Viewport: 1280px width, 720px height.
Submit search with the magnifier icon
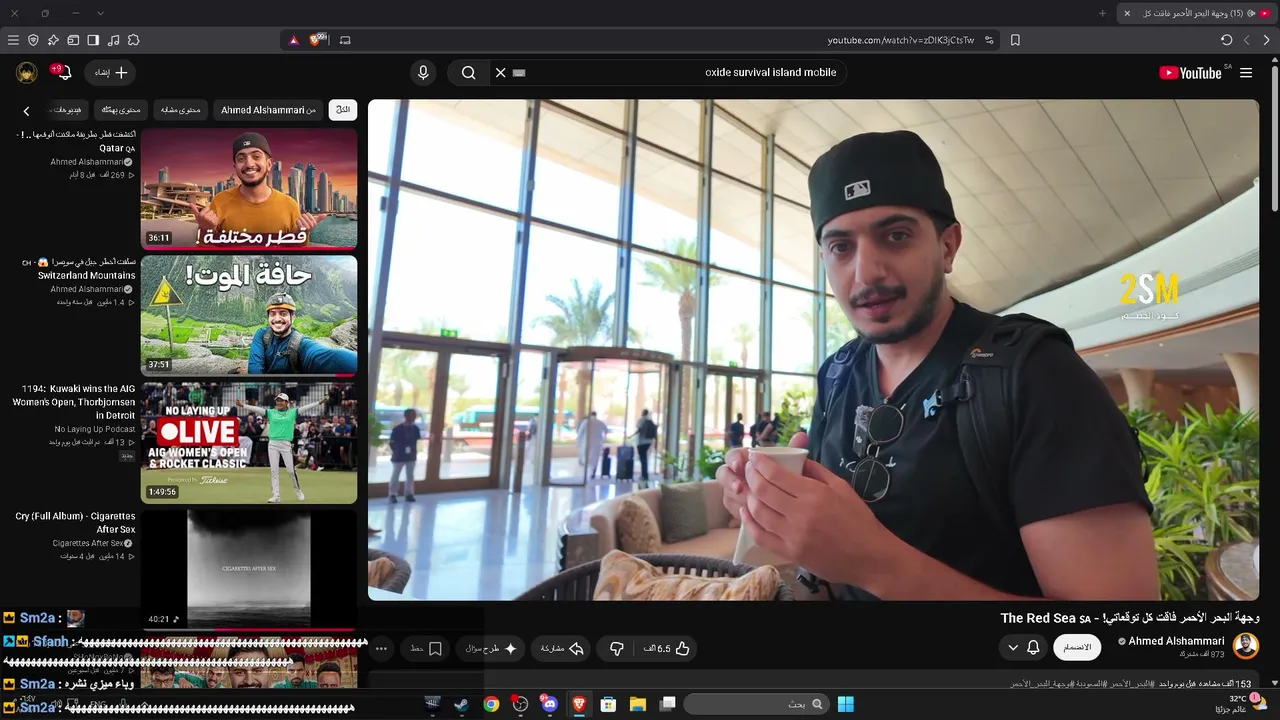[x=468, y=73]
